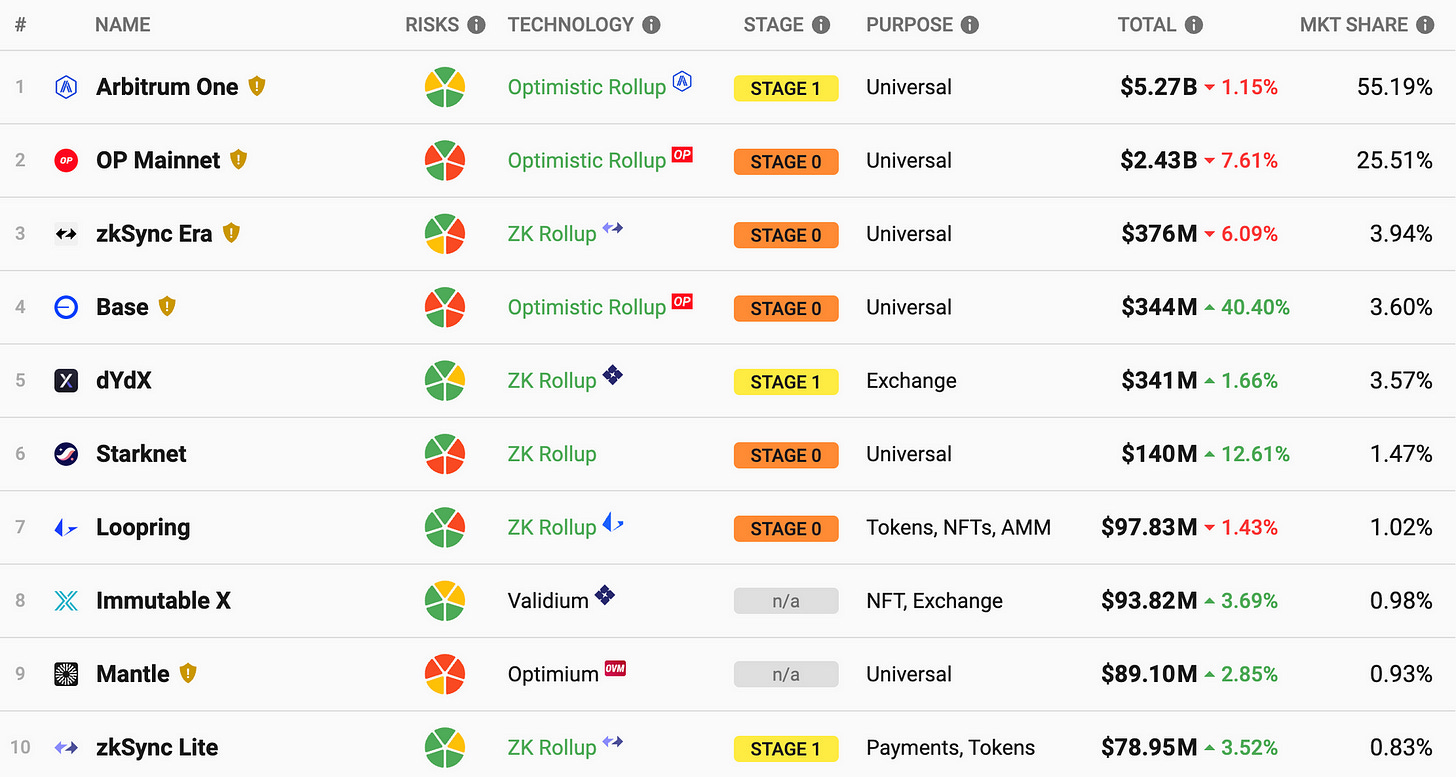
Task: Click the STAGE 1 badge for dYdX
Action: [x=786, y=381]
